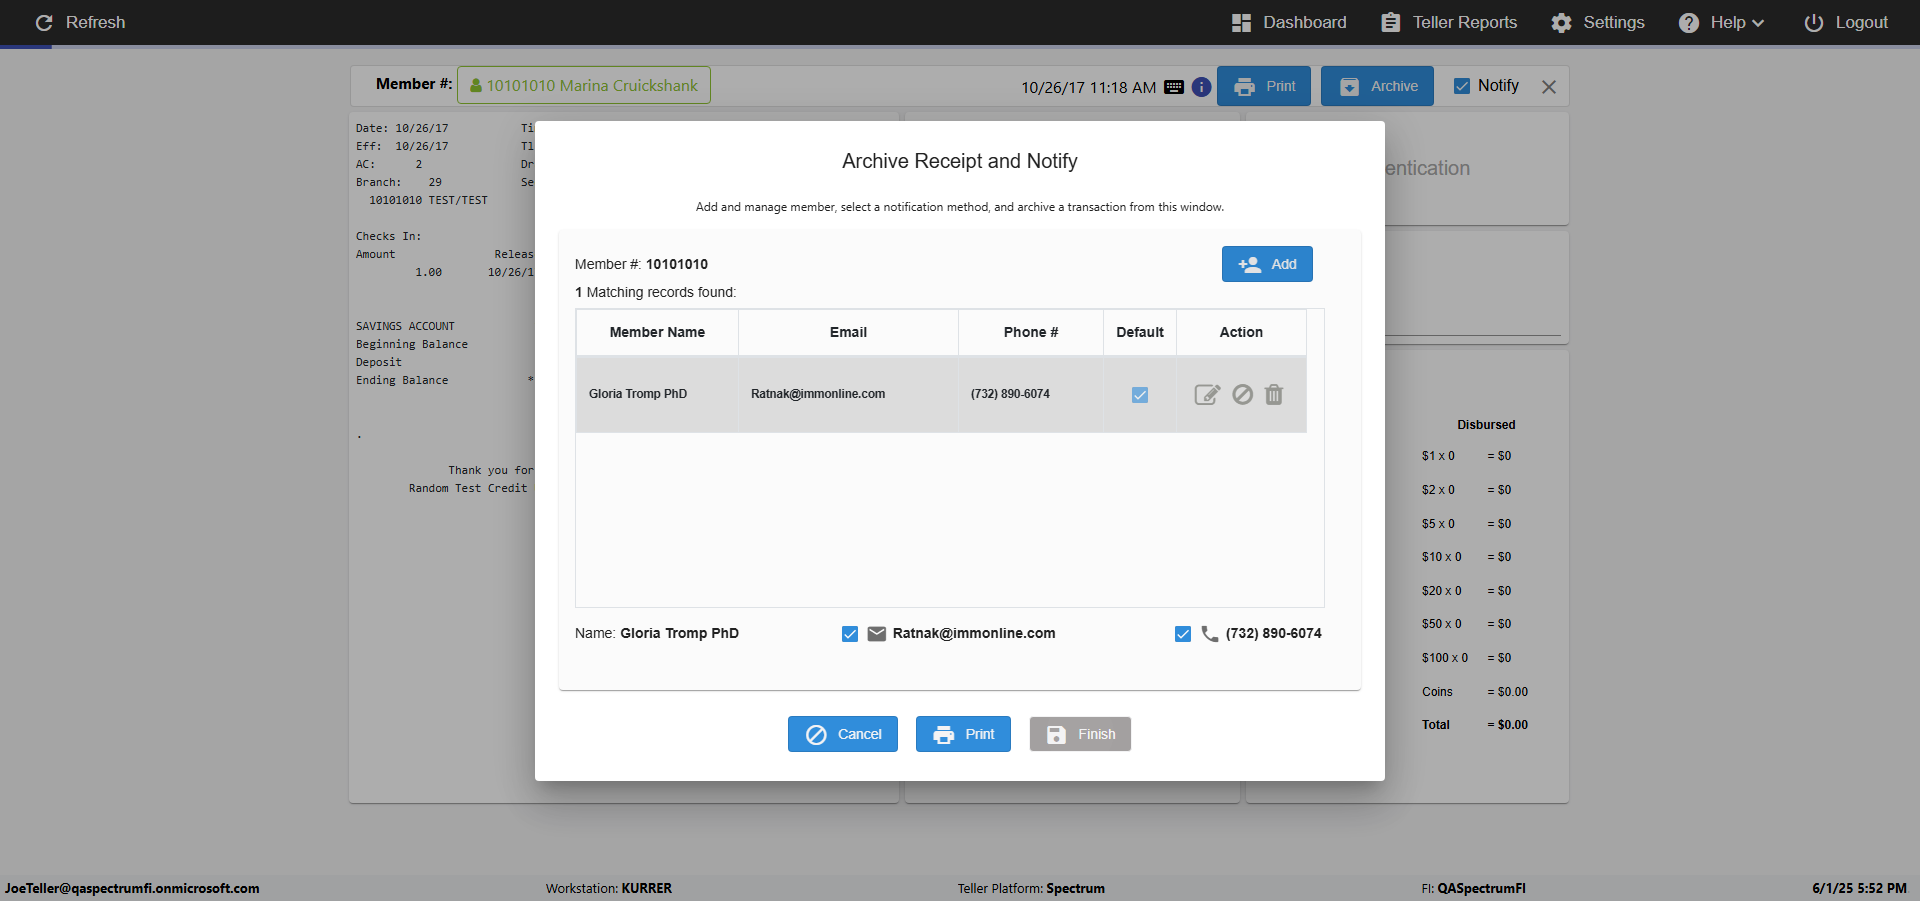Image resolution: width=1920 pixels, height=901 pixels.
Task: Click the Phone # column header
Action: (1031, 332)
